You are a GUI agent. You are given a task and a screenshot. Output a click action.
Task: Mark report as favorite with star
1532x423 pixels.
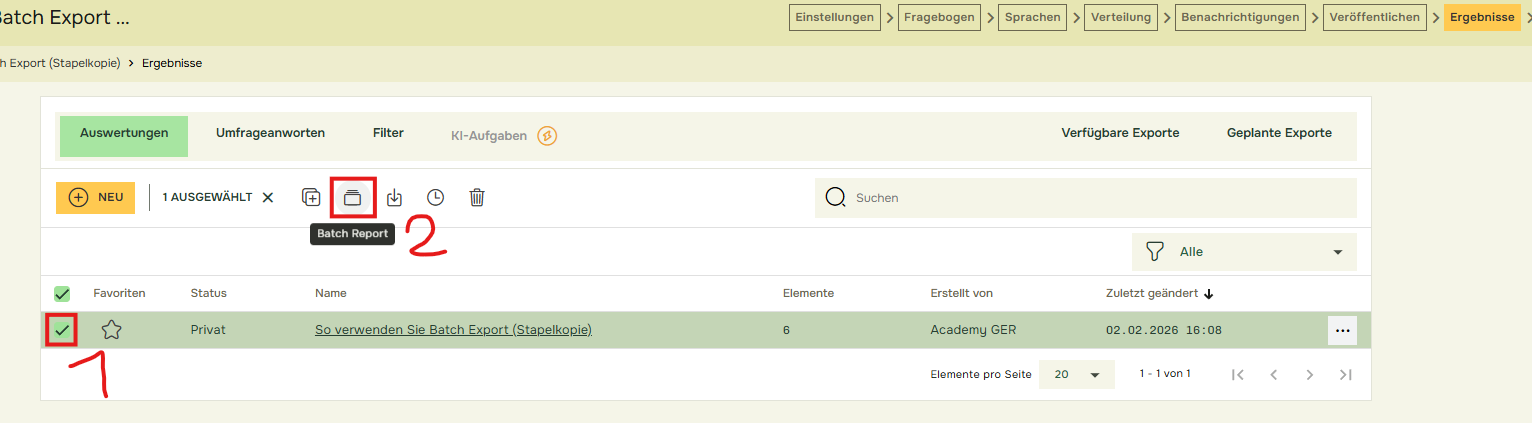[x=111, y=330]
